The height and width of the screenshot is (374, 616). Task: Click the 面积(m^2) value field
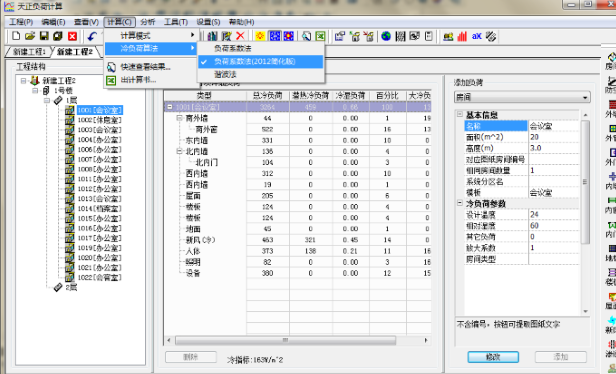click(x=554, y=137)
